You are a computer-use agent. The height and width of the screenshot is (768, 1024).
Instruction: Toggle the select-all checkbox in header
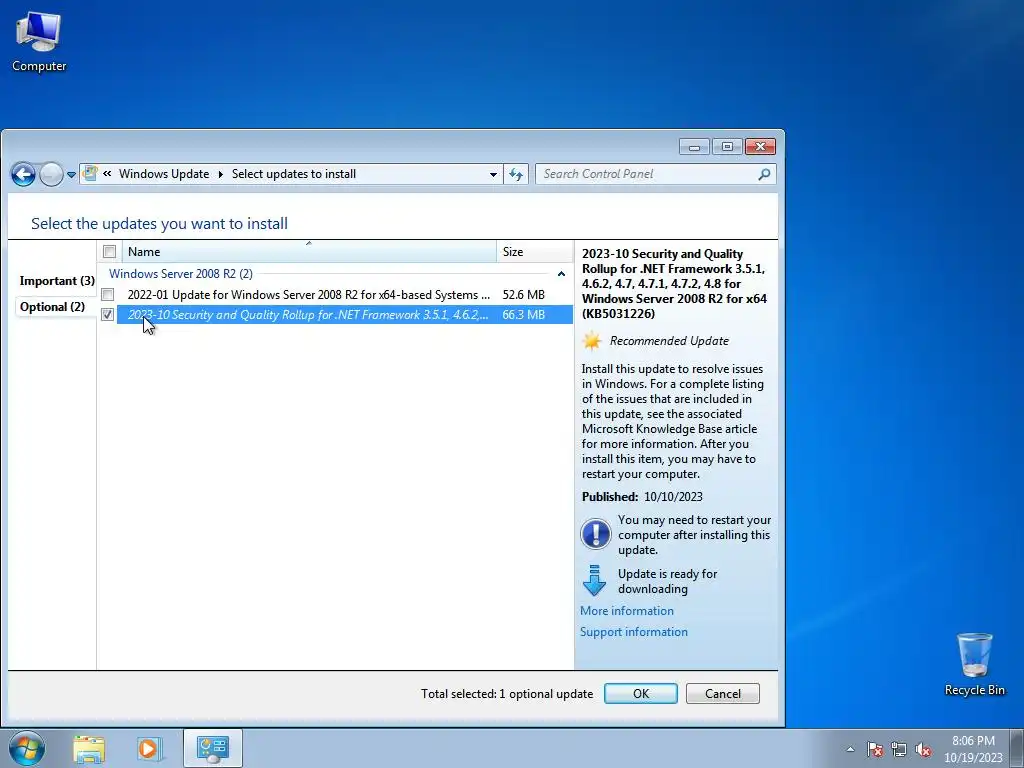point(109,251)
